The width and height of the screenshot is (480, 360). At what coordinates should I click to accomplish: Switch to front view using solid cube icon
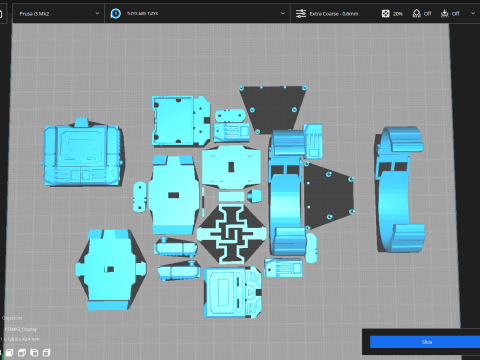(9, 353)
